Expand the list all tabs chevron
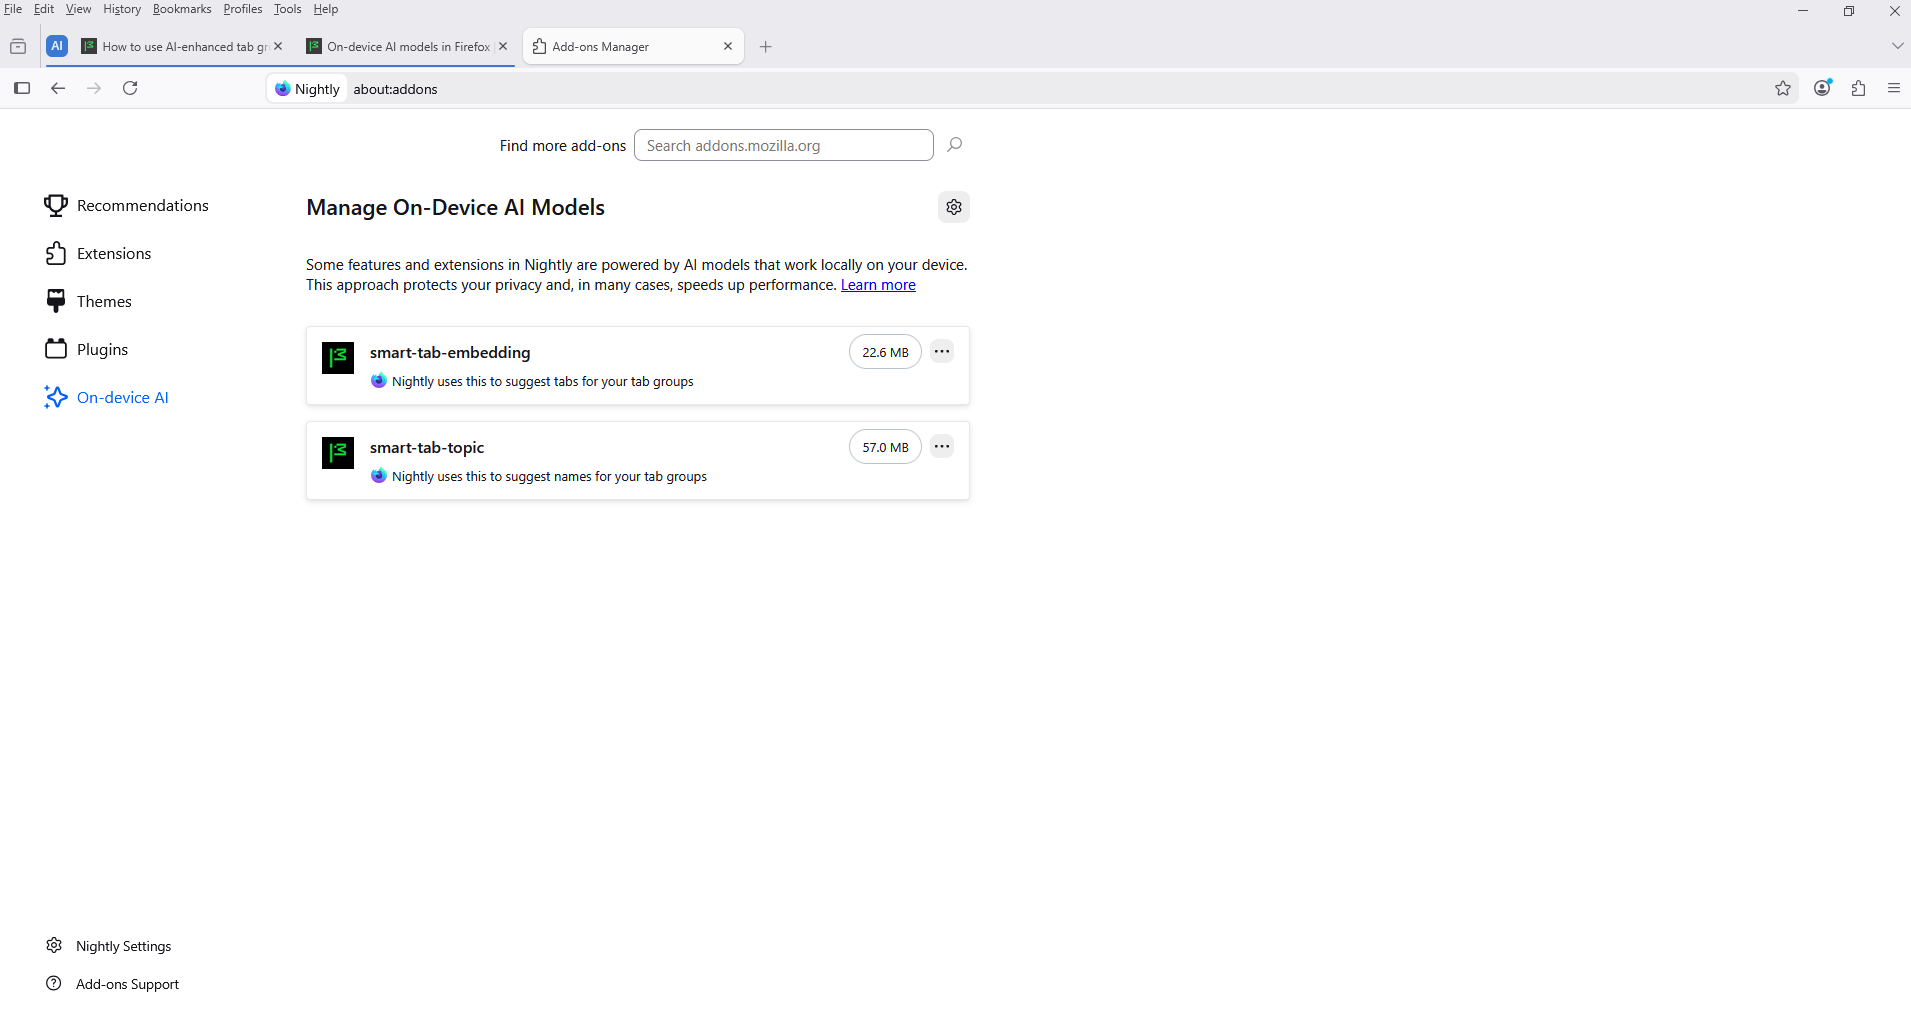 pyautogui.click(x=1897, y=46)
